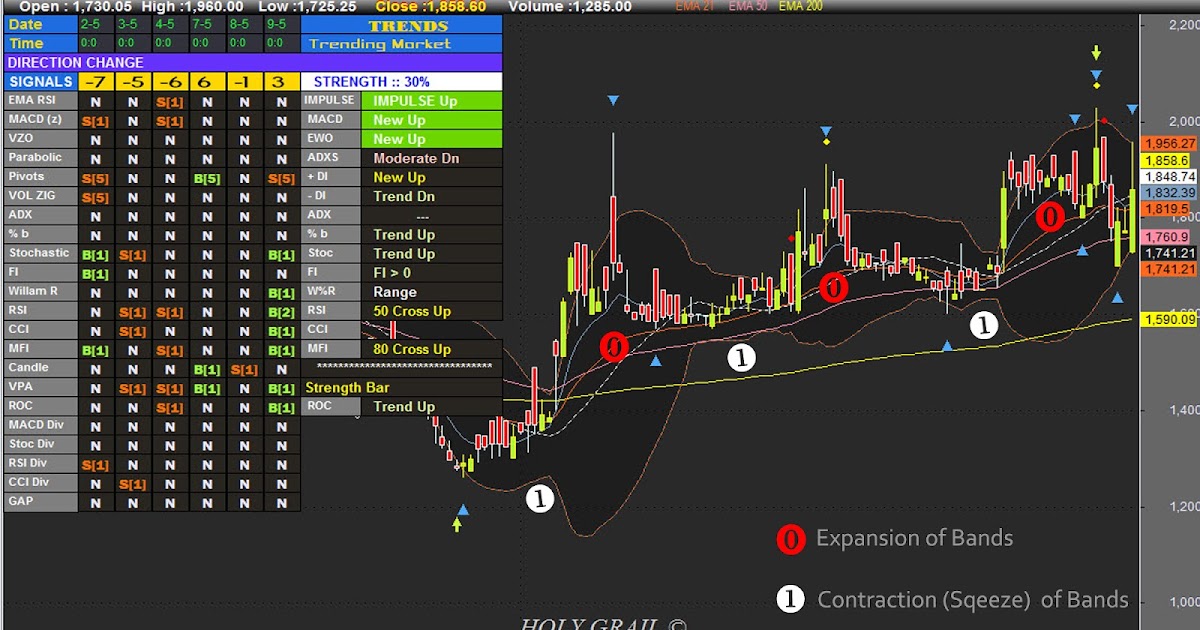Image resolution: width=1200 pixels, height=630 pixels.
Task: Click the -1 signal score cell
Action: pyautogui.click(x=244, y=82)
